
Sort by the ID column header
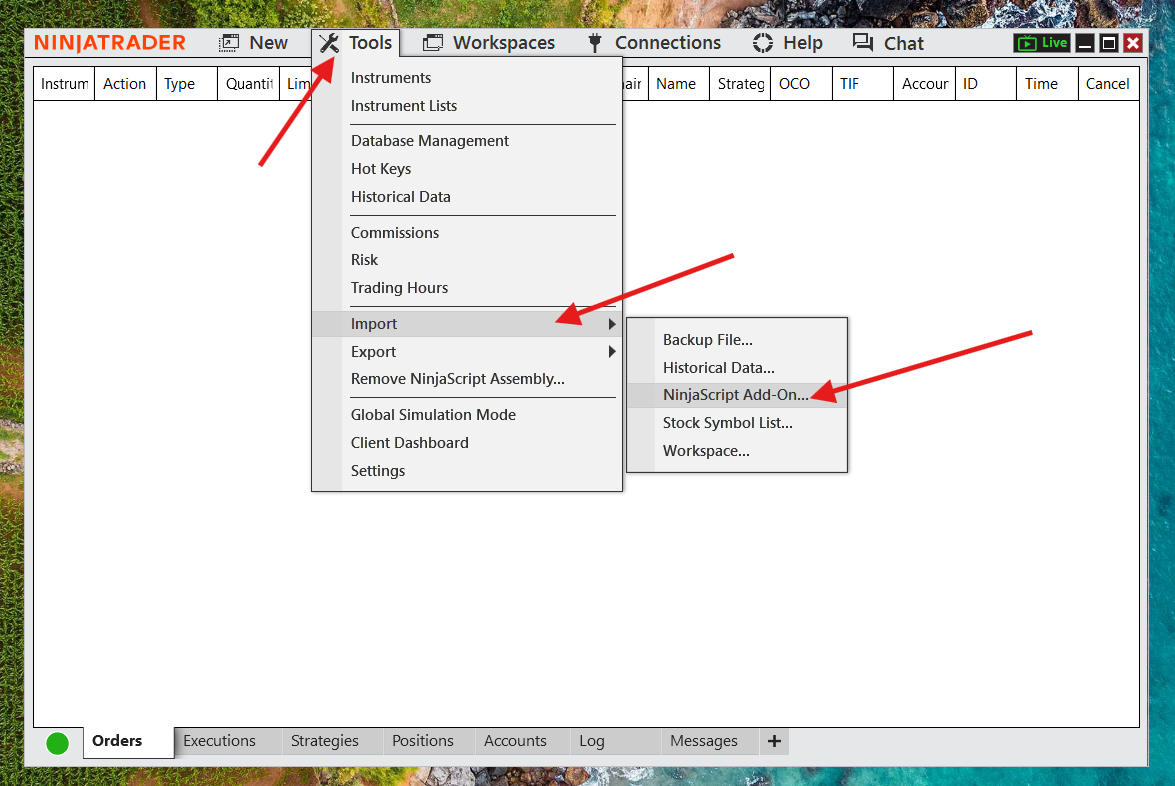(x=985, y=84)
